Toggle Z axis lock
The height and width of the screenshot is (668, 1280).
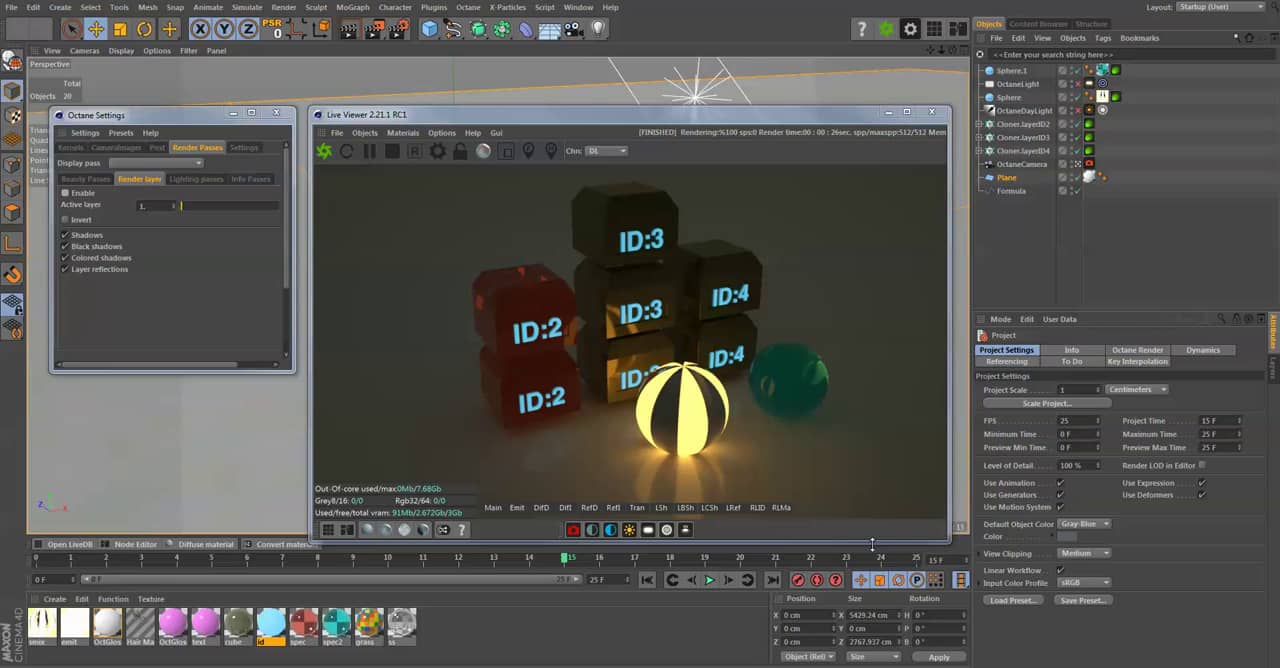(x=249, y=29)
